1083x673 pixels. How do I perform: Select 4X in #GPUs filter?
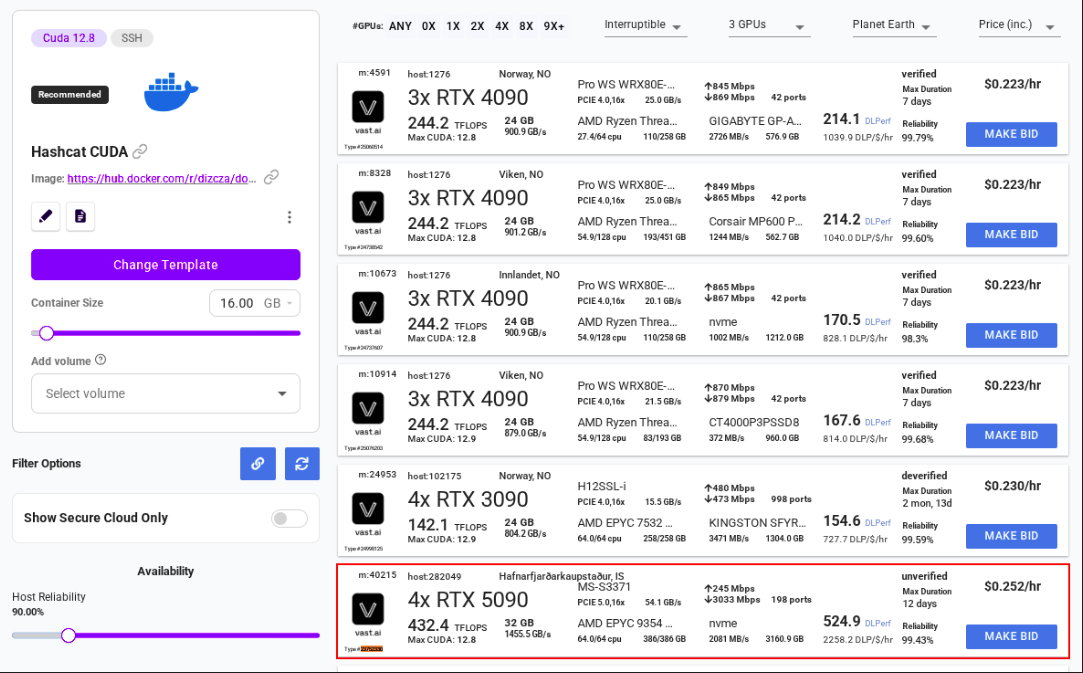coord(502,26)
